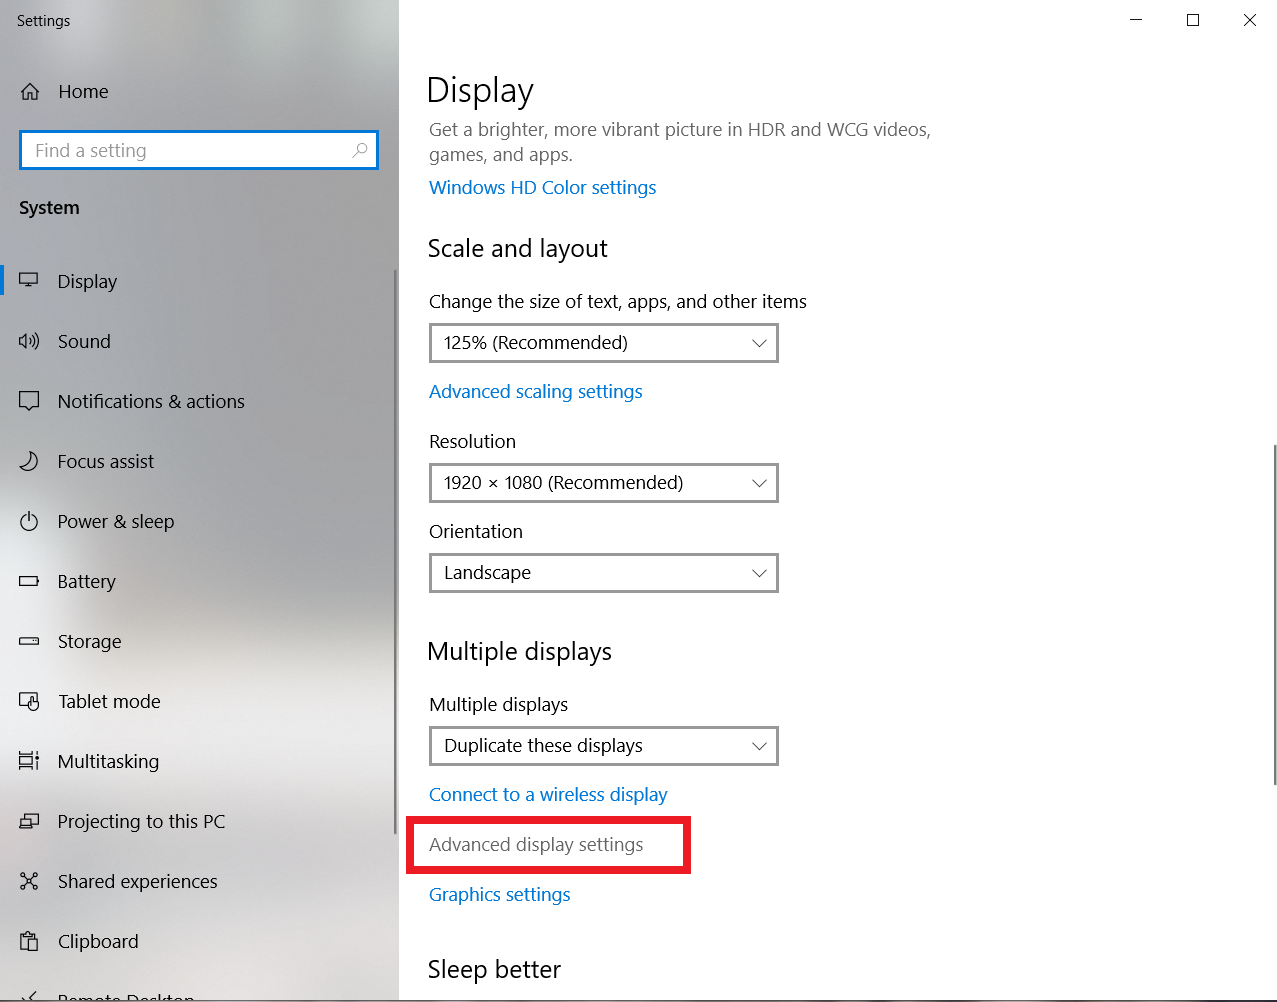The image size is (1277, 1002).
Task: Click the Display monitor icon
Action: (x=29, y=281)
